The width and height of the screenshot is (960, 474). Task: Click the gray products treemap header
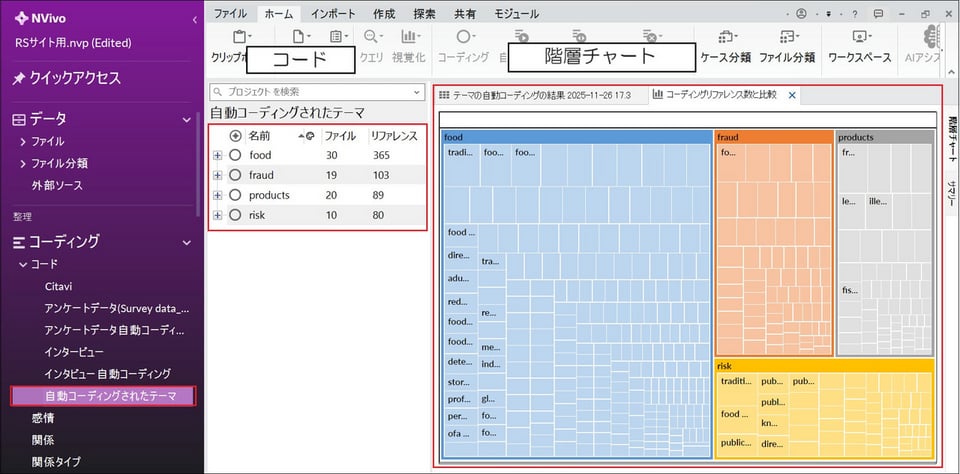[x=885, y=137]
